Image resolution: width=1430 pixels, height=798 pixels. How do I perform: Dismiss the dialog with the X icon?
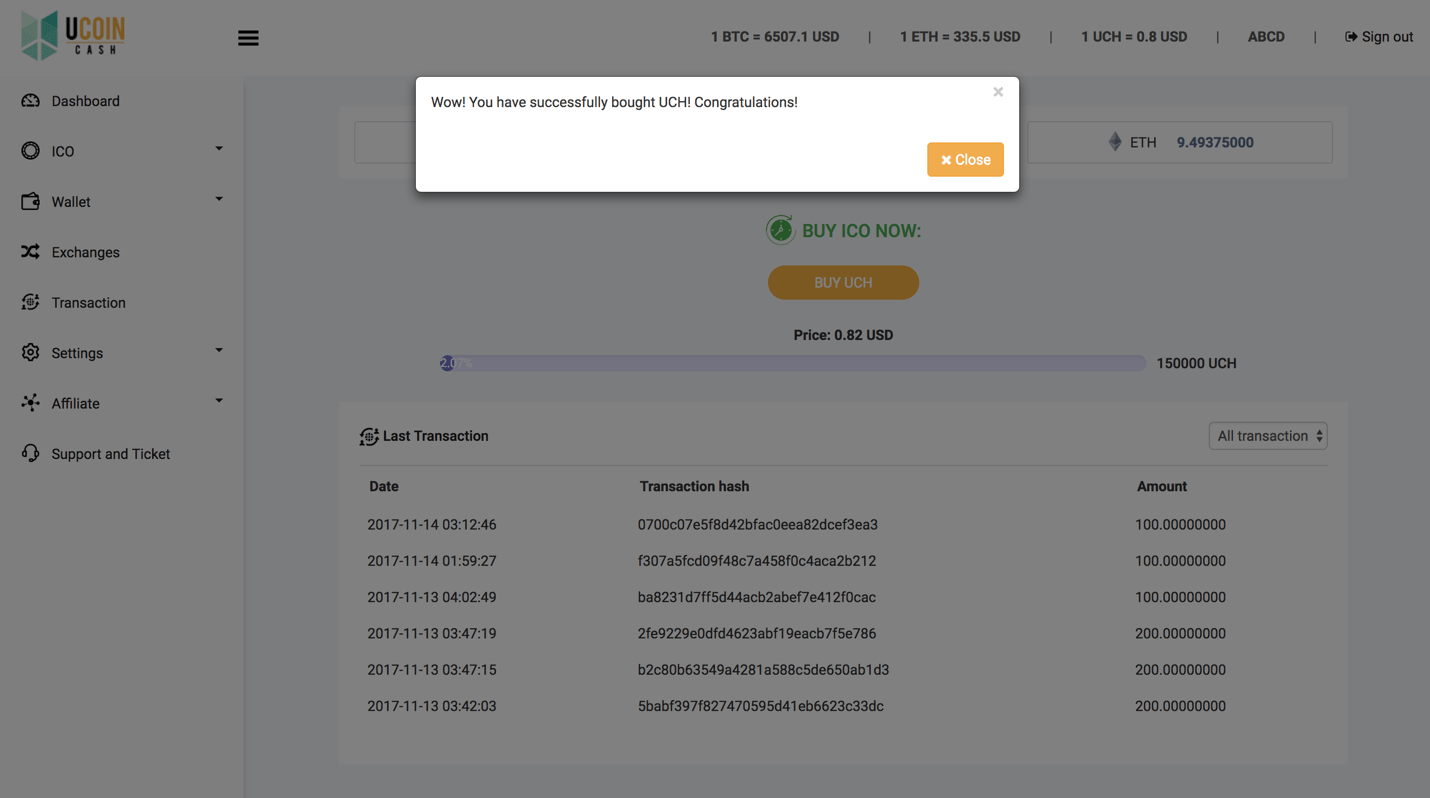(x=998, y=92)
